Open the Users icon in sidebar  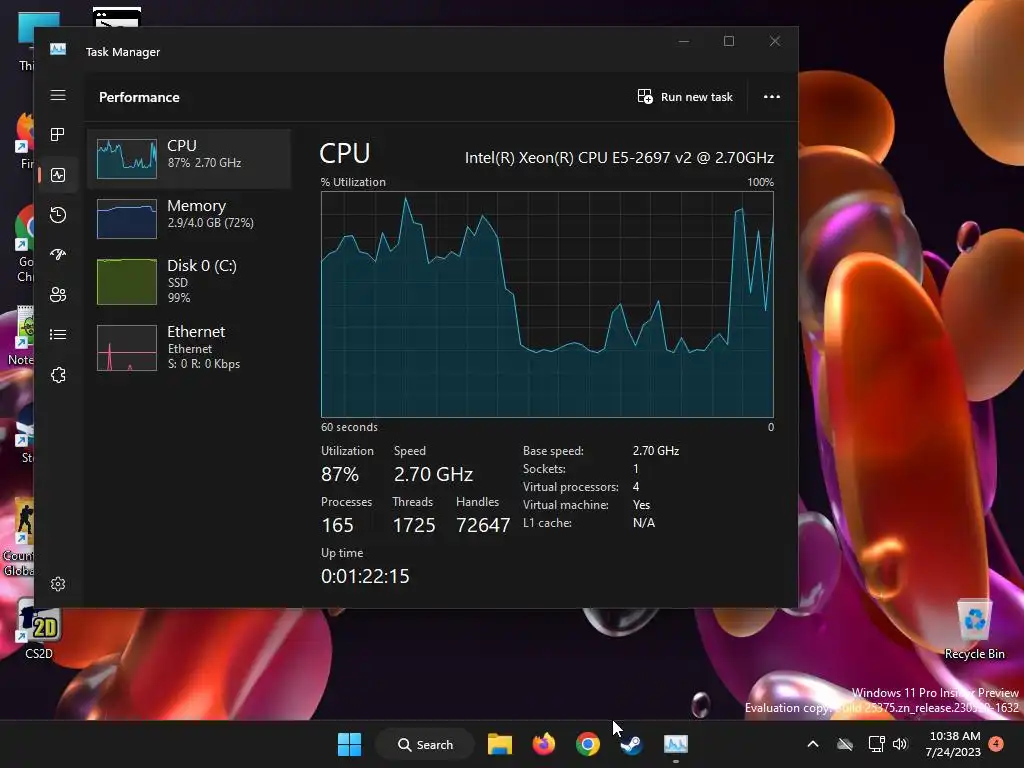(58, 295)
